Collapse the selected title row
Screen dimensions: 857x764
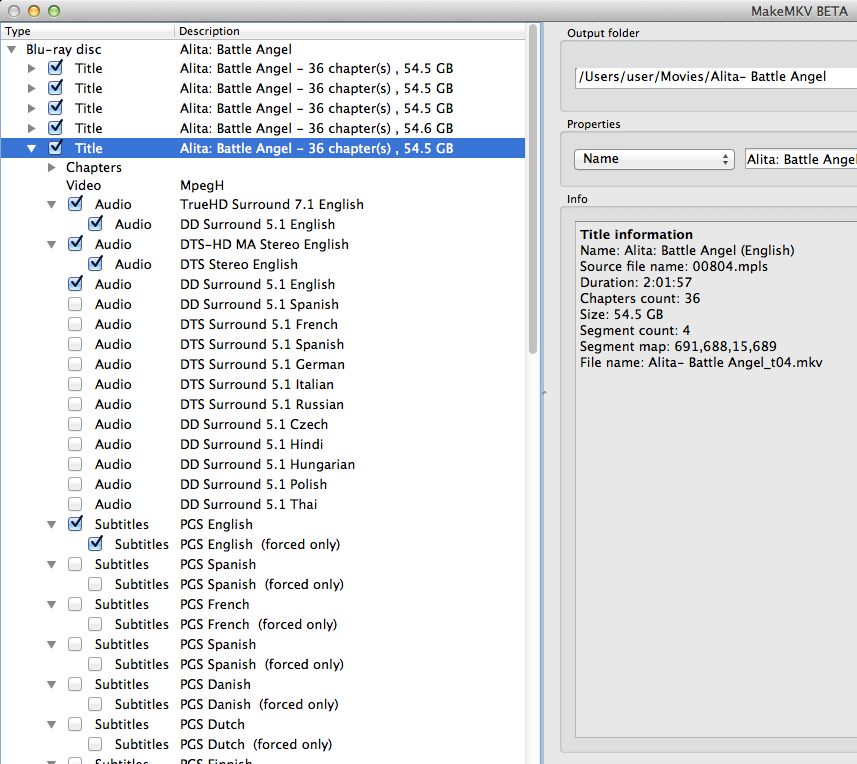click(x=32, y=148)
